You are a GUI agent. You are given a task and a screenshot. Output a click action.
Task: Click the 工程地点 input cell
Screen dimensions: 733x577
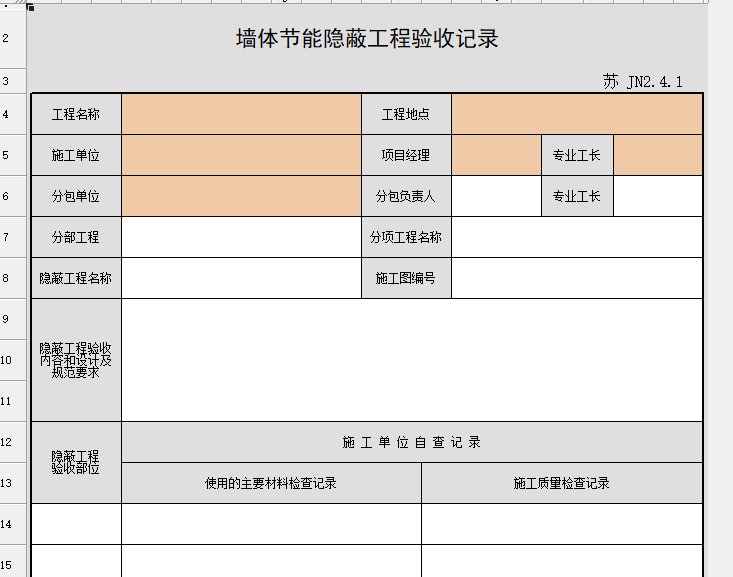577,114
